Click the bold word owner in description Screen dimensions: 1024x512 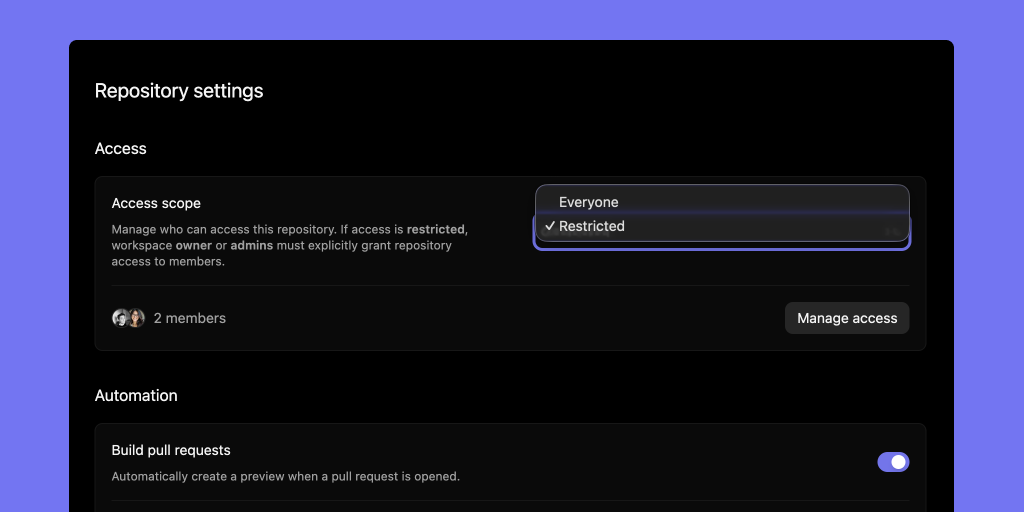click(194, 245)
